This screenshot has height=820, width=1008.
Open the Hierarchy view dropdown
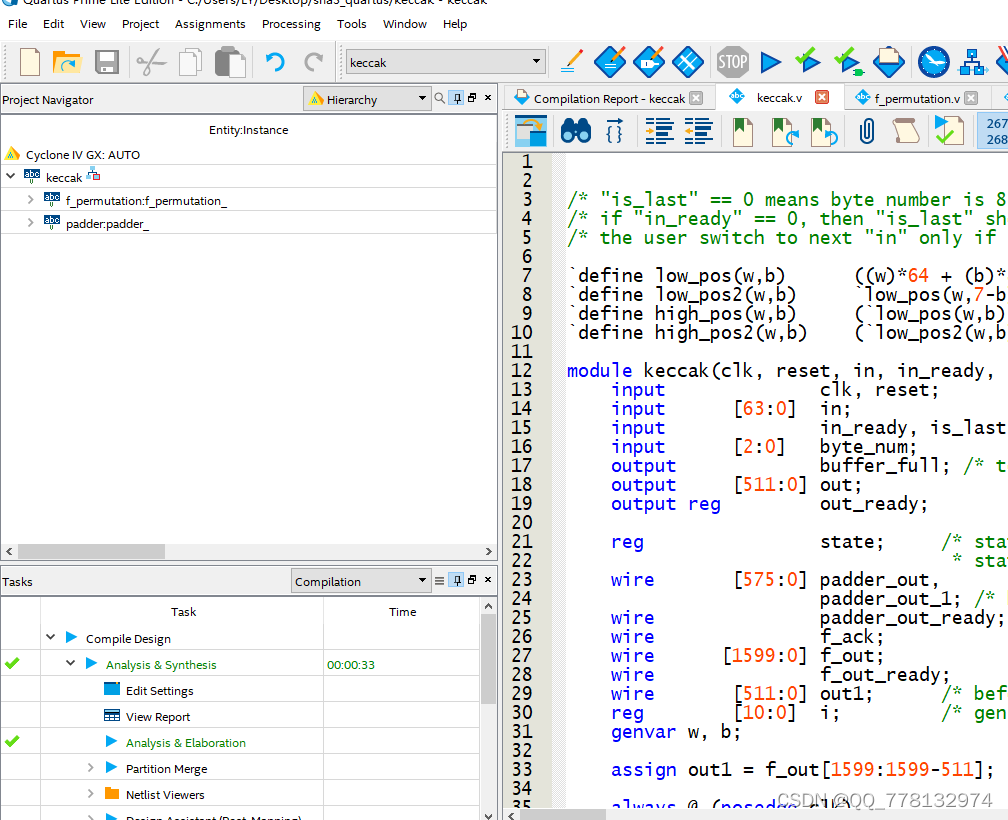pos(366,99)
